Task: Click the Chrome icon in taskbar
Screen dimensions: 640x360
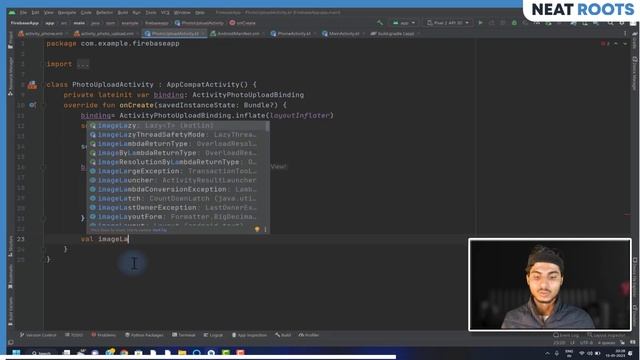Action: click(x=124, y=353)
